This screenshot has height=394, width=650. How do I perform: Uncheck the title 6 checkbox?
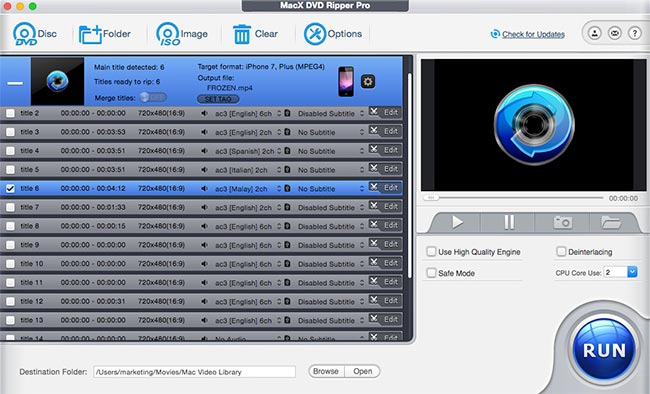[x=10, y=188]
